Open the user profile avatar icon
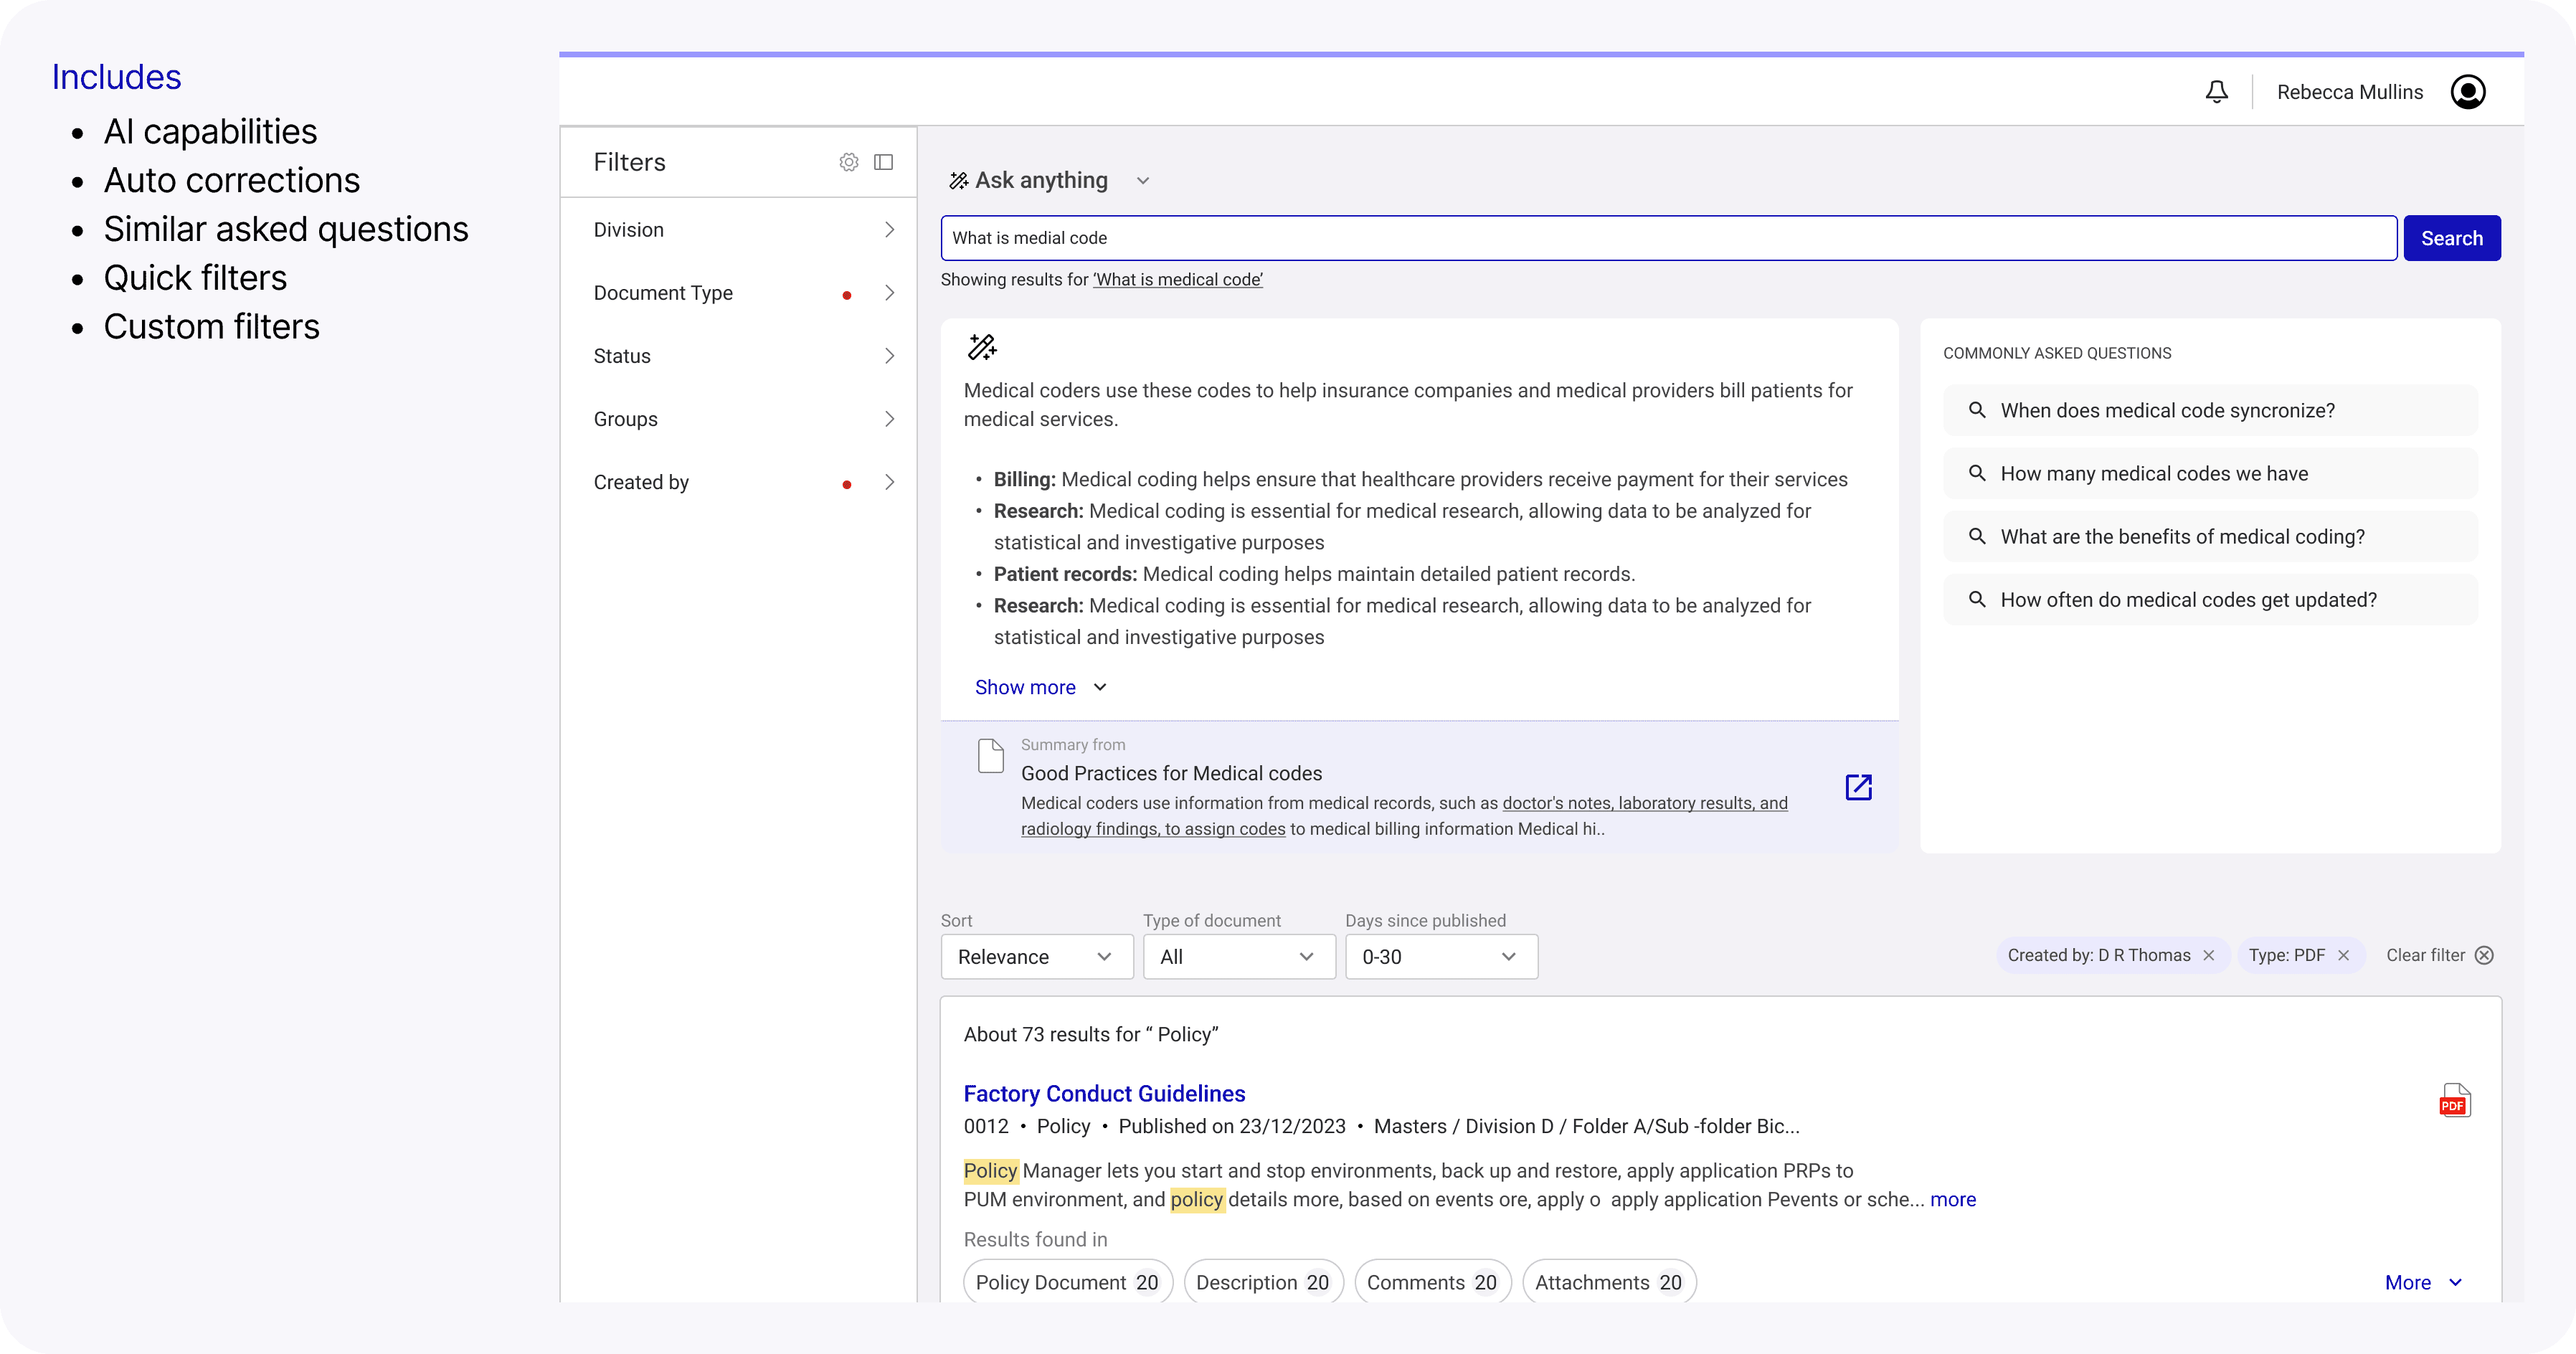 (2467, 92)
